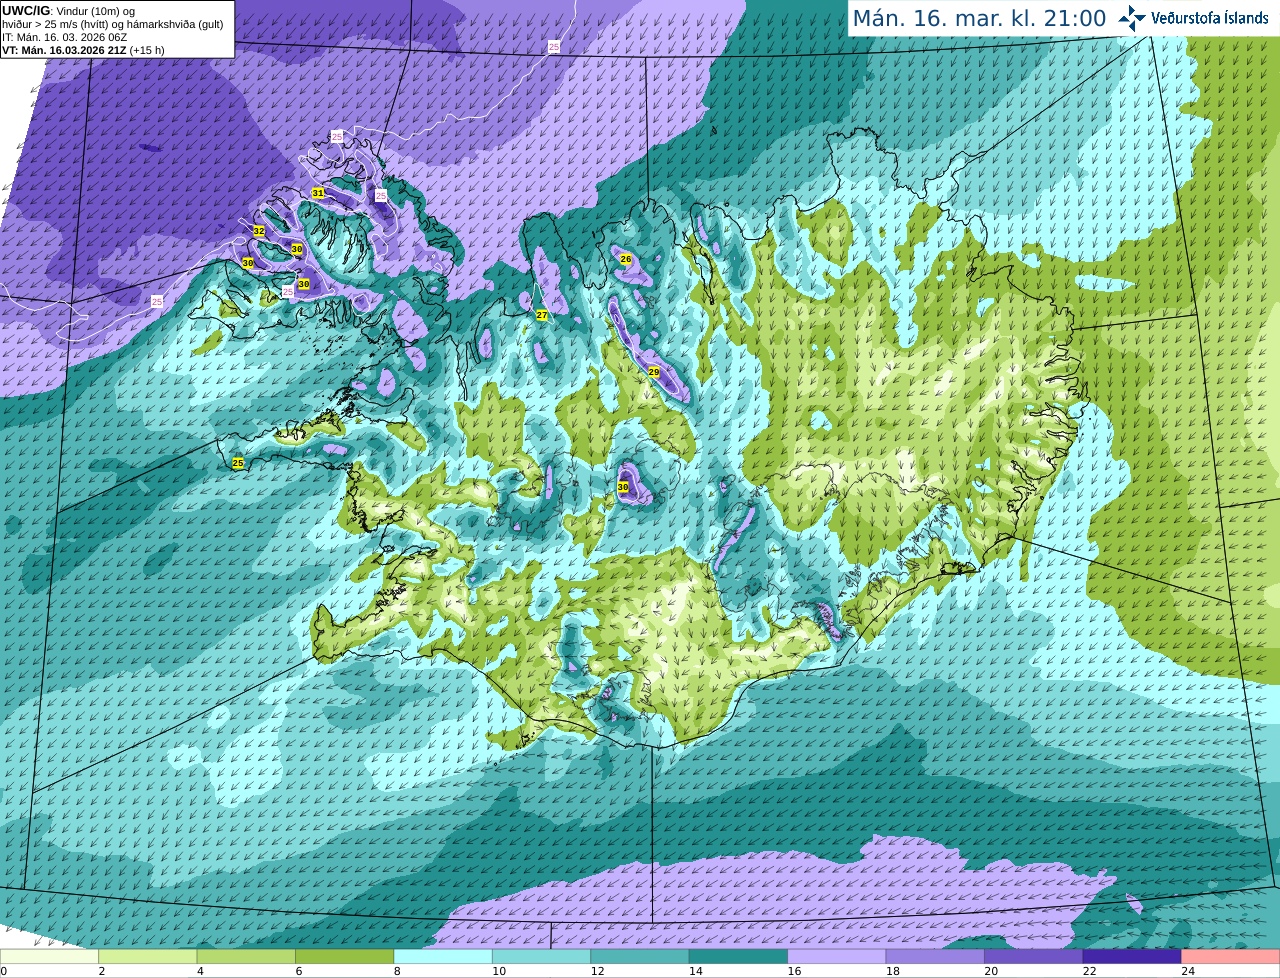Click the legend tick label 24
This screenshot has width=1280, height=978.
(x=1188, y=971)
